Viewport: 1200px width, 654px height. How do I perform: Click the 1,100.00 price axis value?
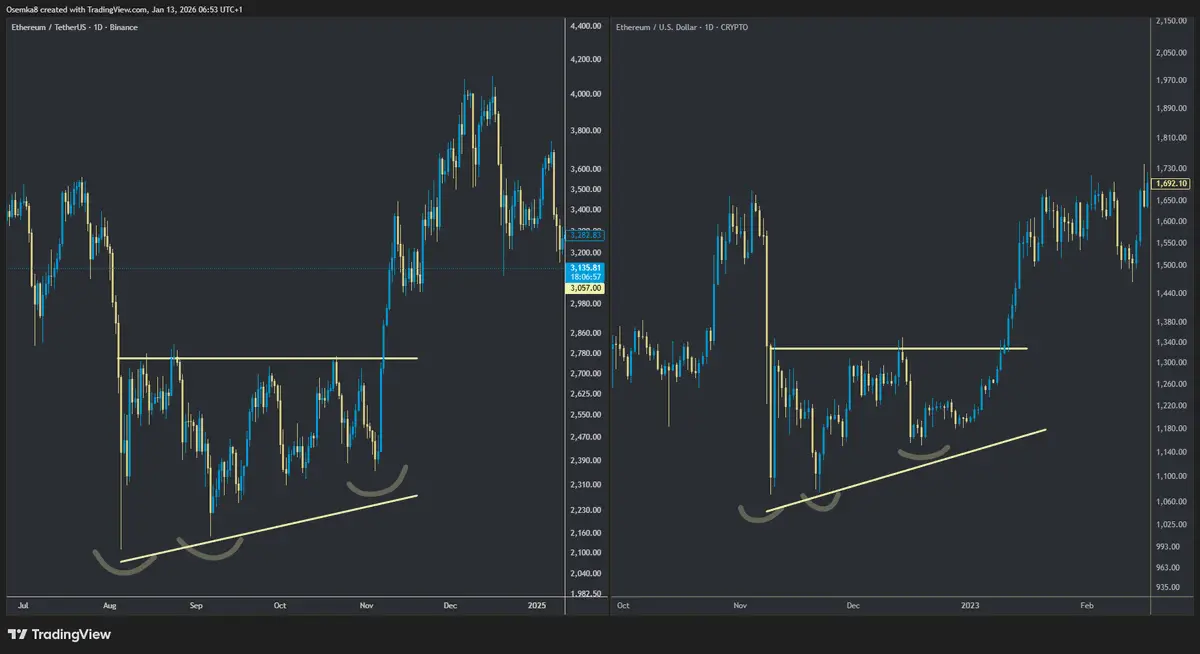(1170, 474)
